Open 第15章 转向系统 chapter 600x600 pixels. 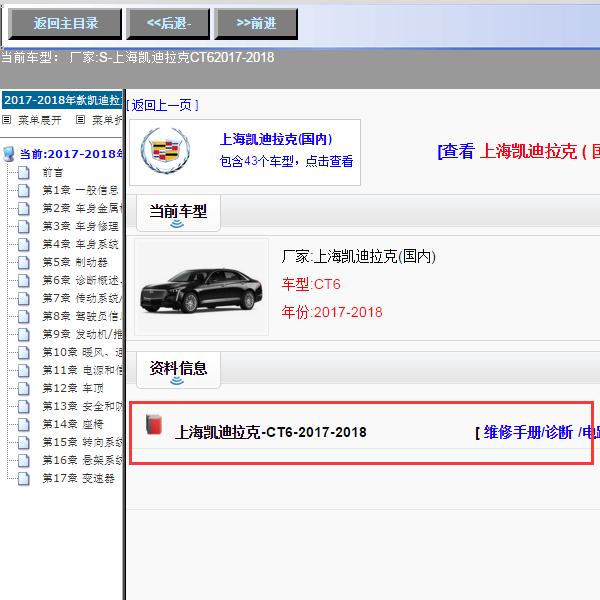click(82, 442)
